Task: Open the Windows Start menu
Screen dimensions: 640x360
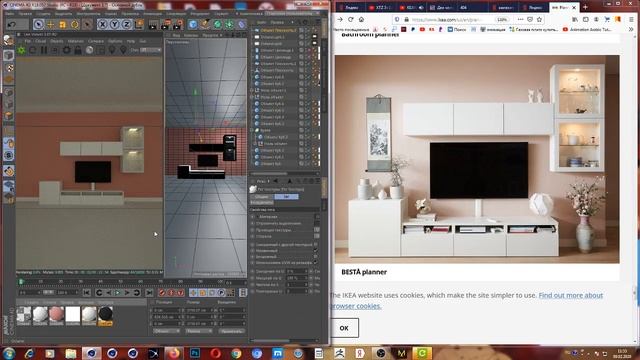Action: click(x=9, y=353)
